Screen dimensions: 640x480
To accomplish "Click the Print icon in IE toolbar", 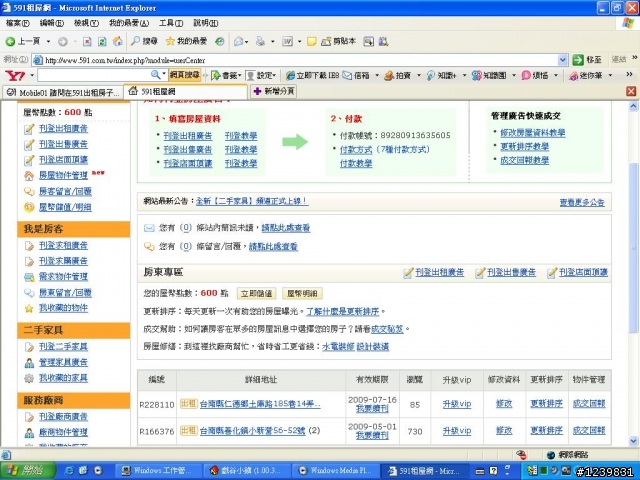I will (x=260, y=41).
